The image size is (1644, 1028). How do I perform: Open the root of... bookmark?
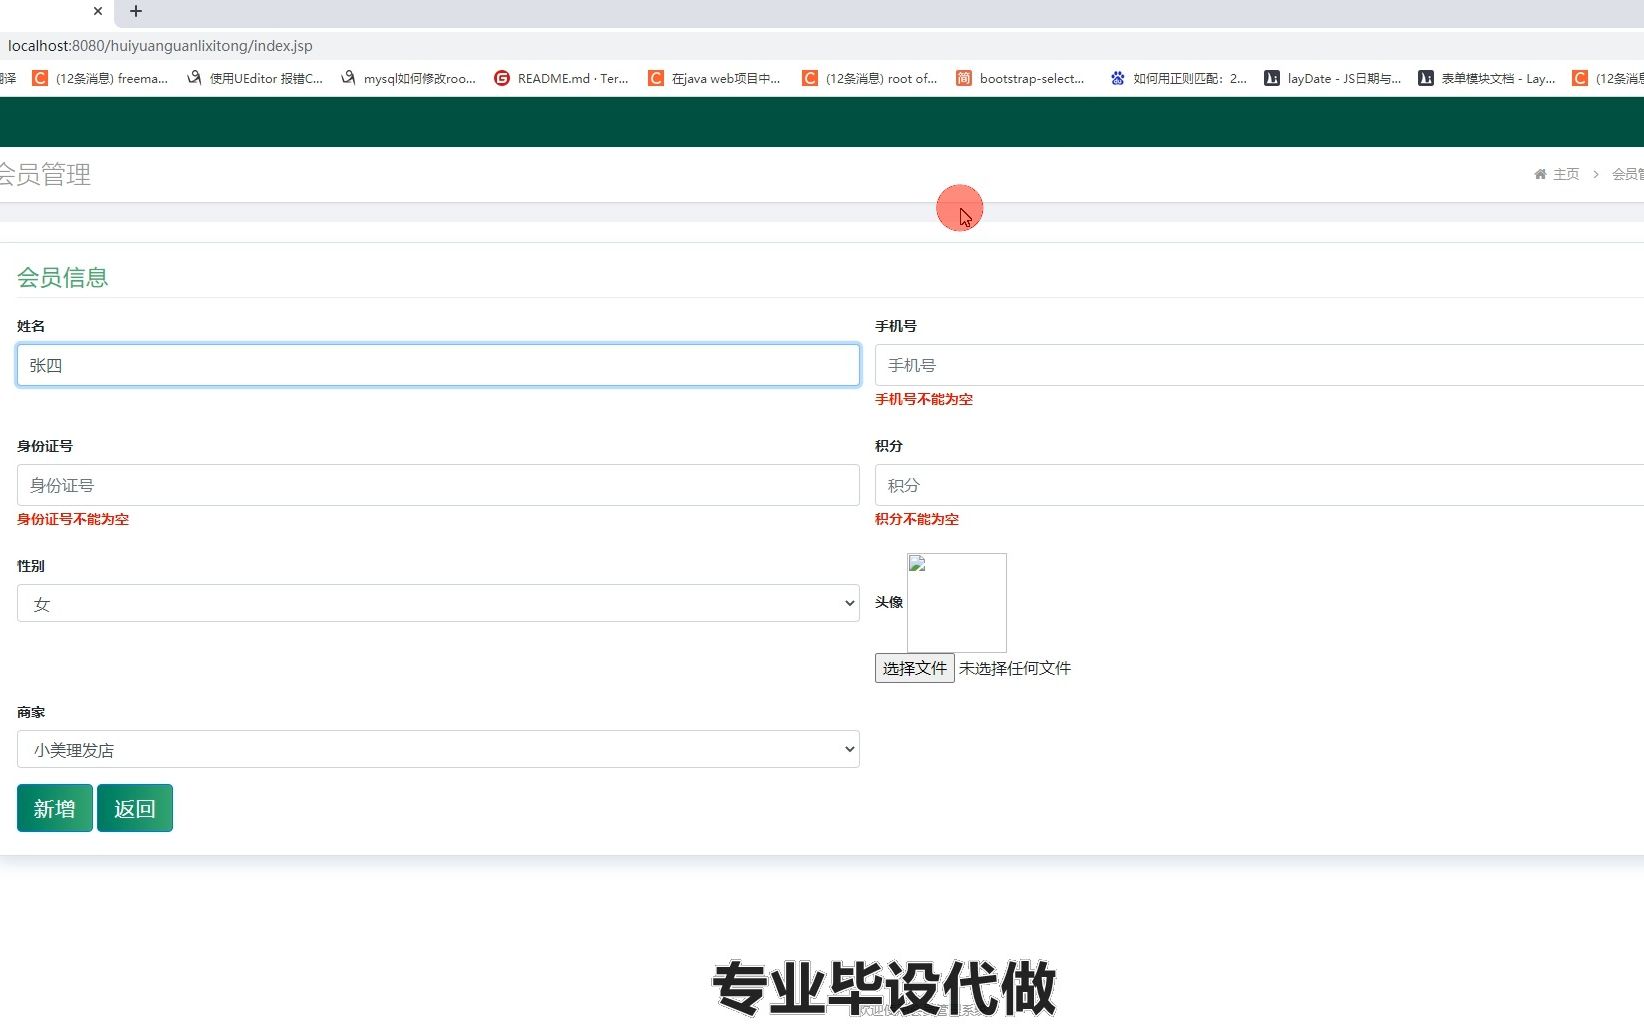coord(870,78)
